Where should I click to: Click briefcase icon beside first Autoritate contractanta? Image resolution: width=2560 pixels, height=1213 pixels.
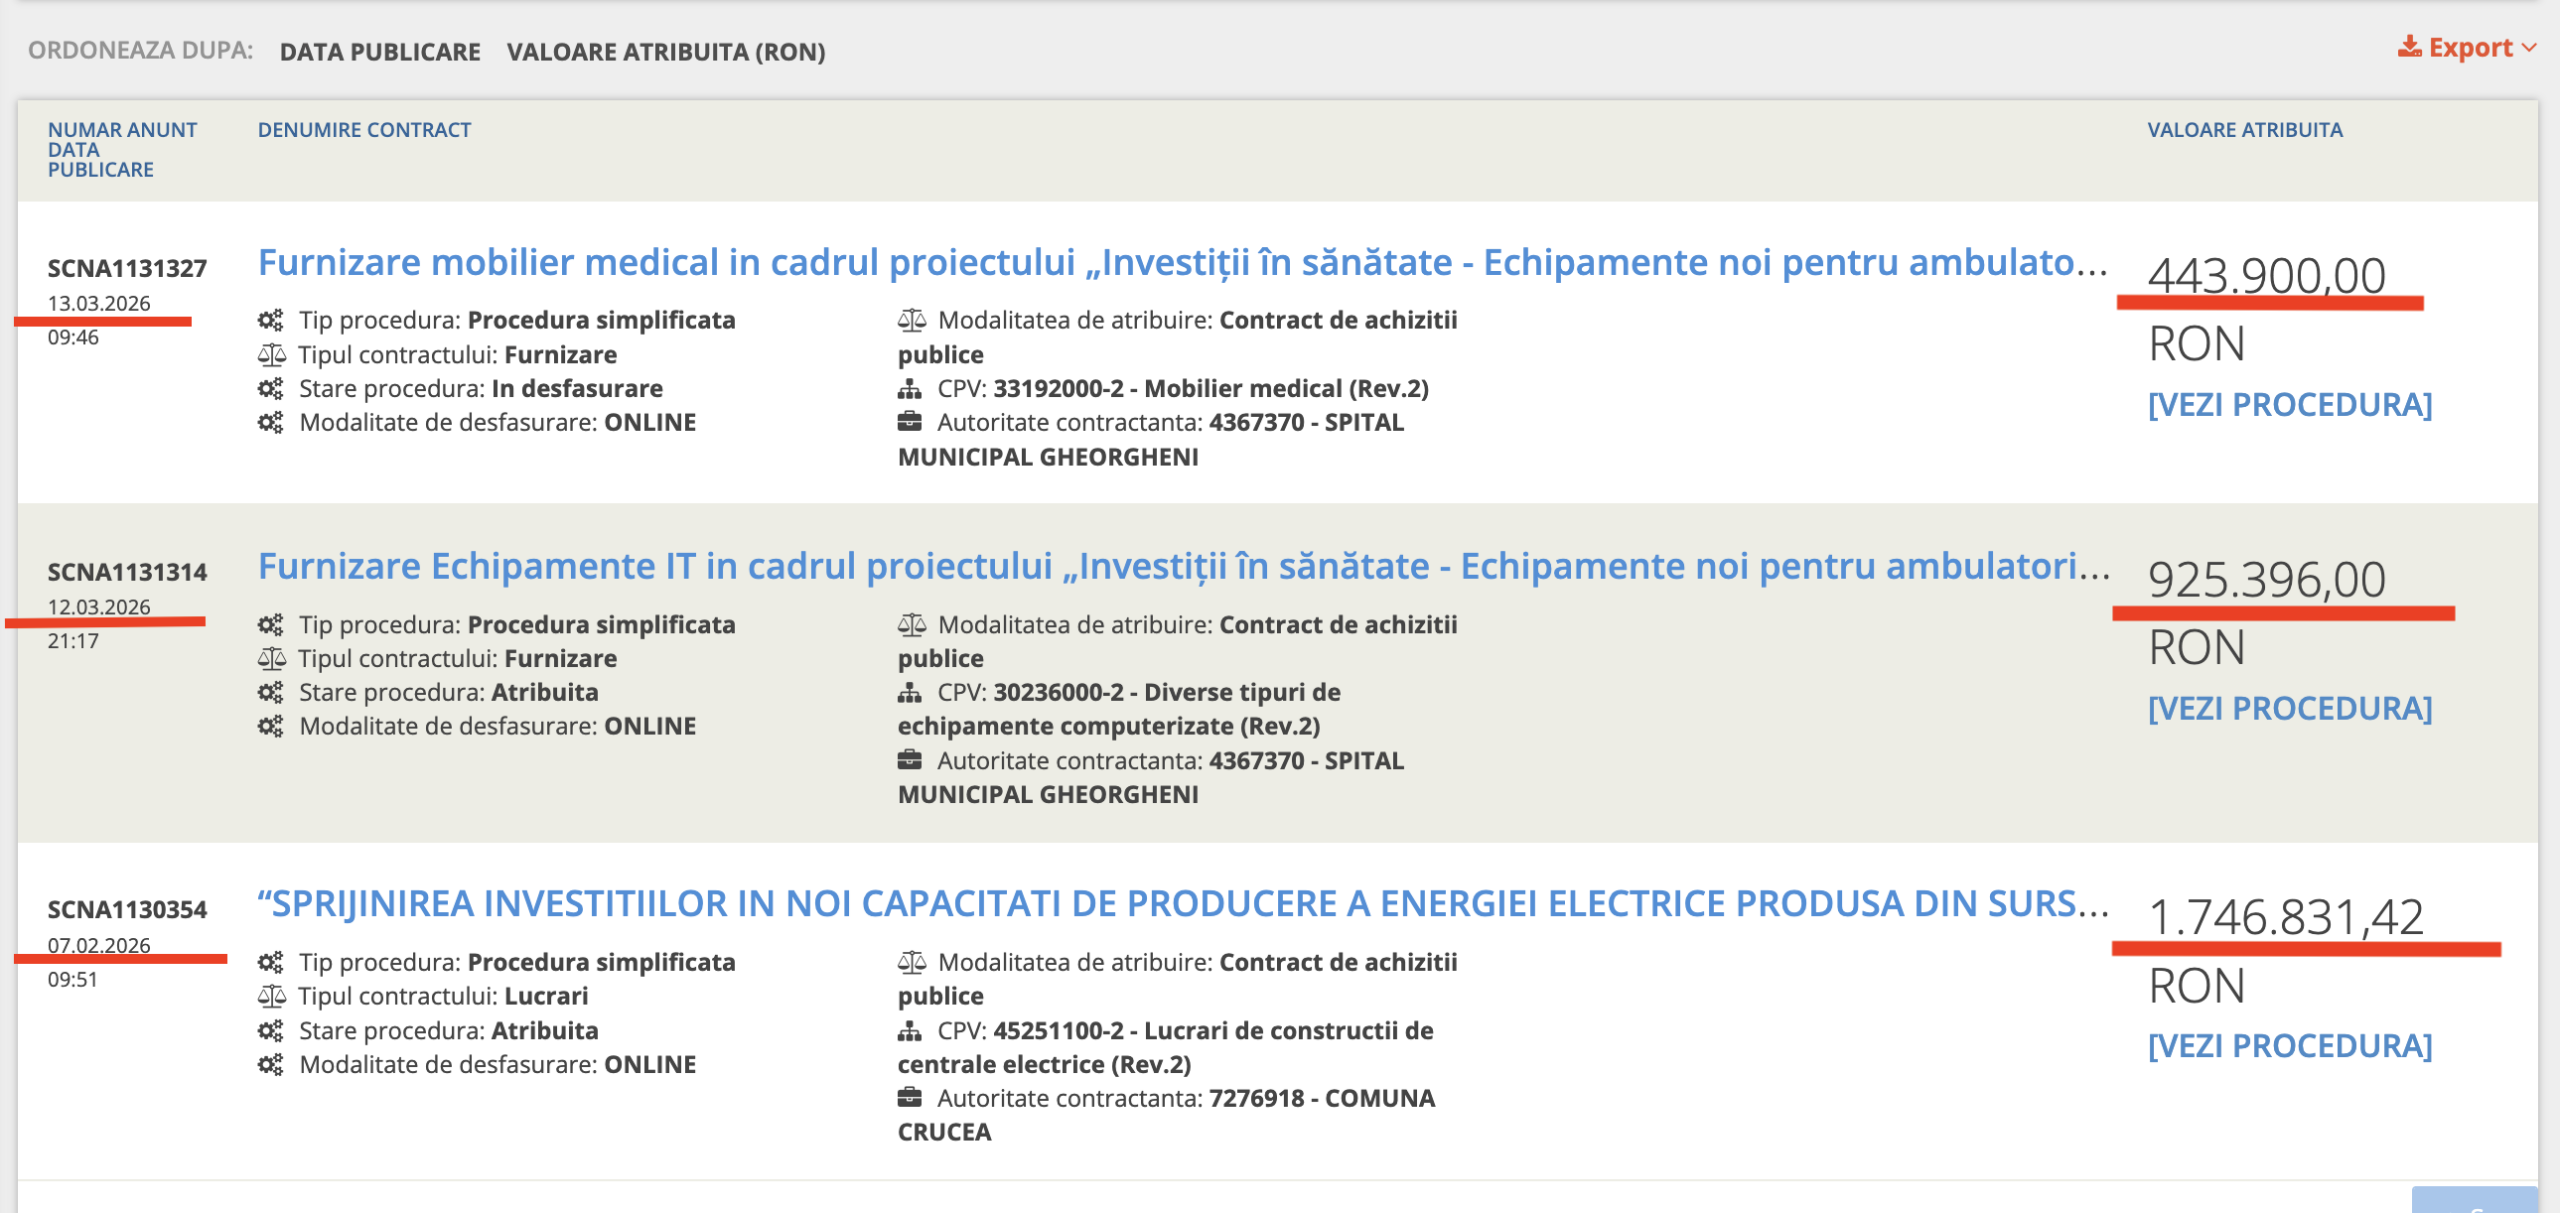pos(909,422)
